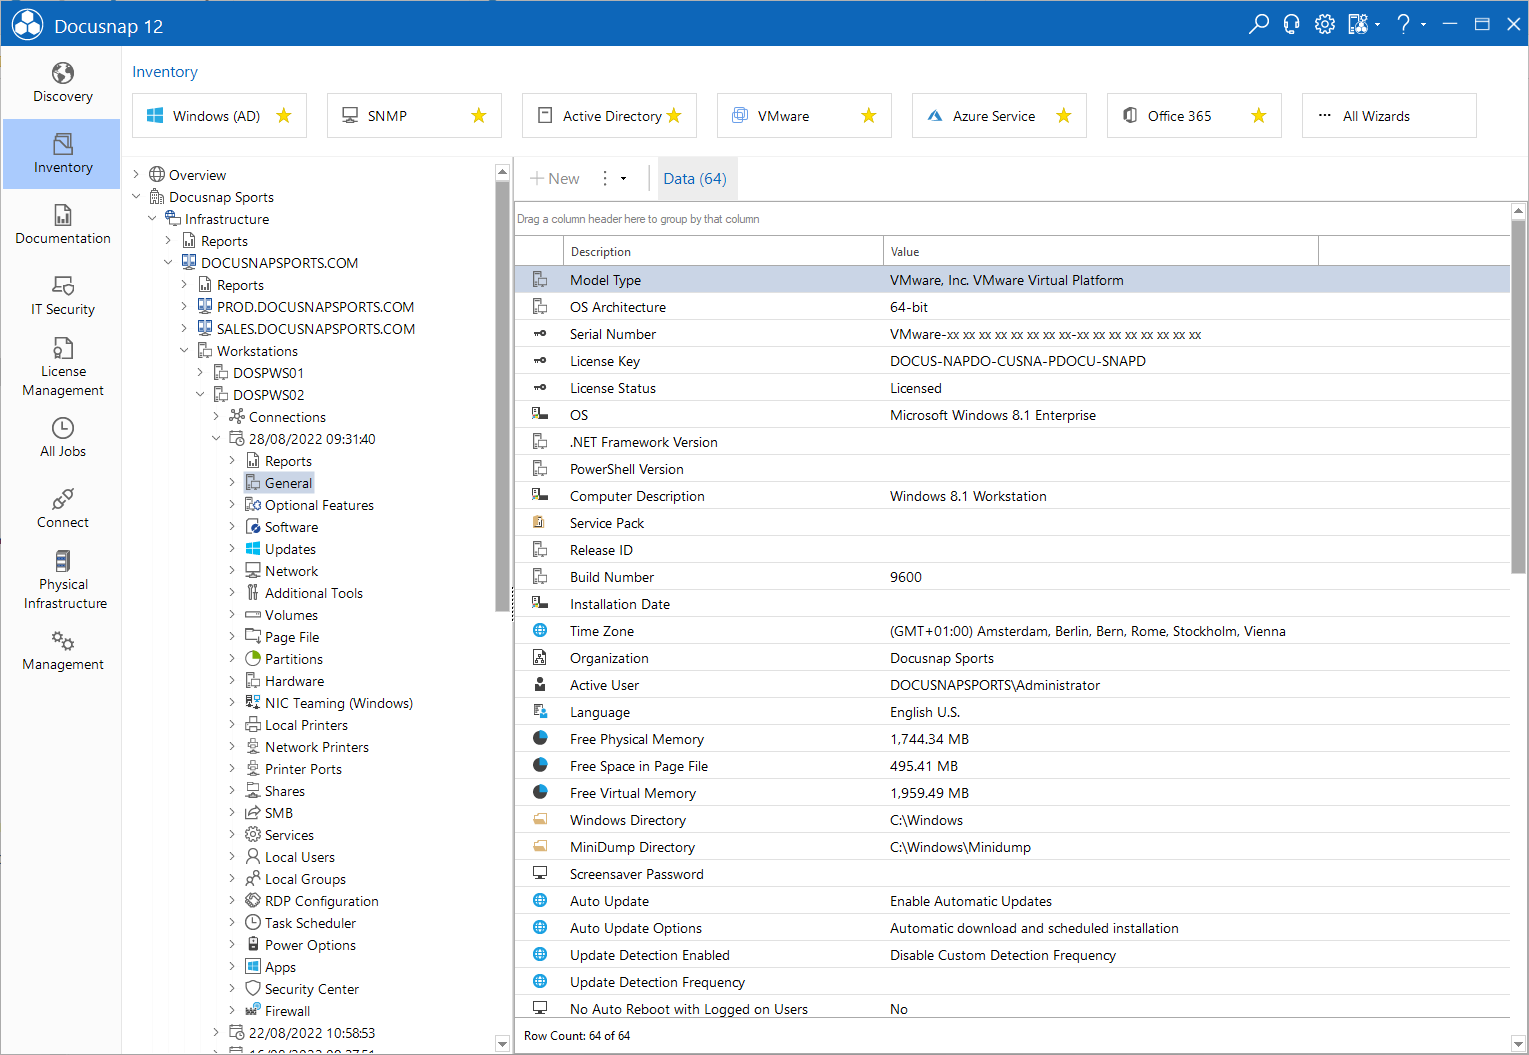Click the tree panel scroll down arrow

pos(502,1044)
